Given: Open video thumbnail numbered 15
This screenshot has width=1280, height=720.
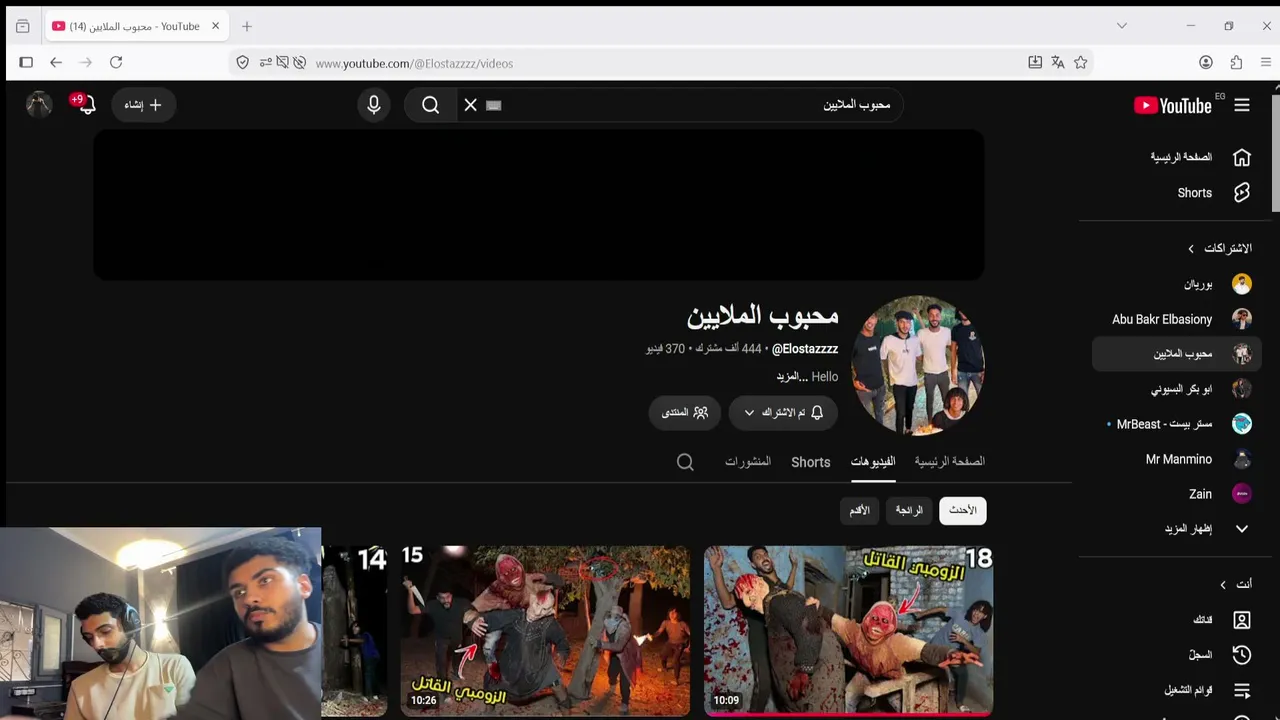Looking at the screenshot, I should tap(545, 631).
